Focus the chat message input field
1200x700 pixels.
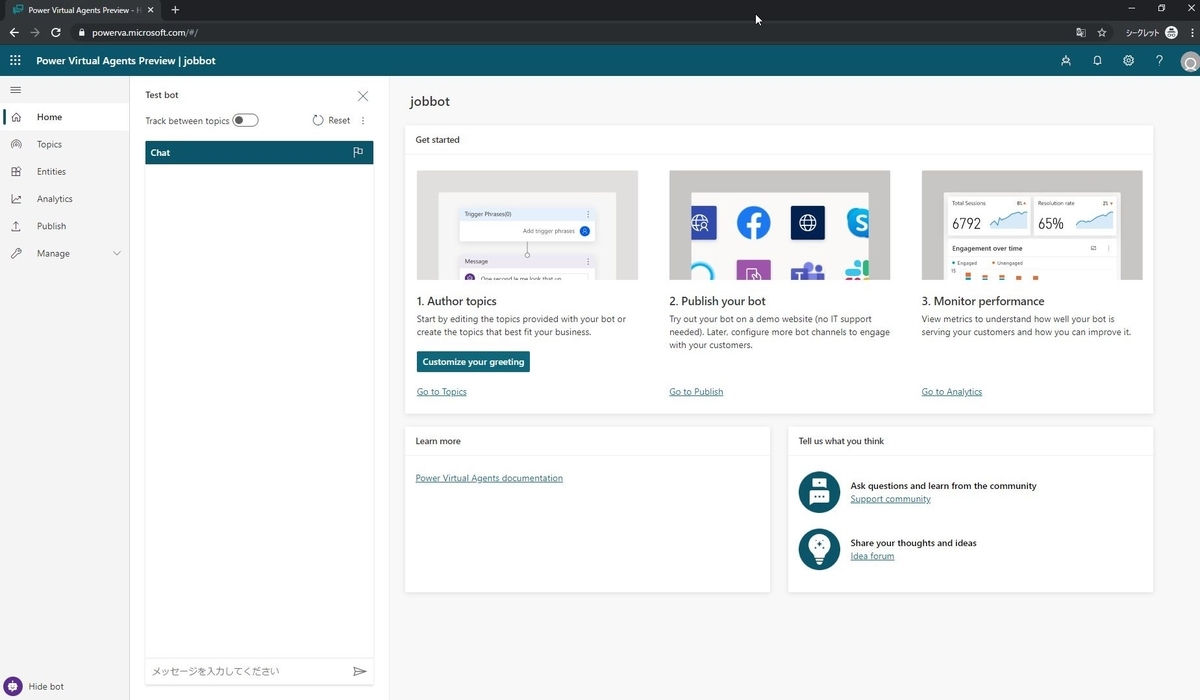pos(249,671)
